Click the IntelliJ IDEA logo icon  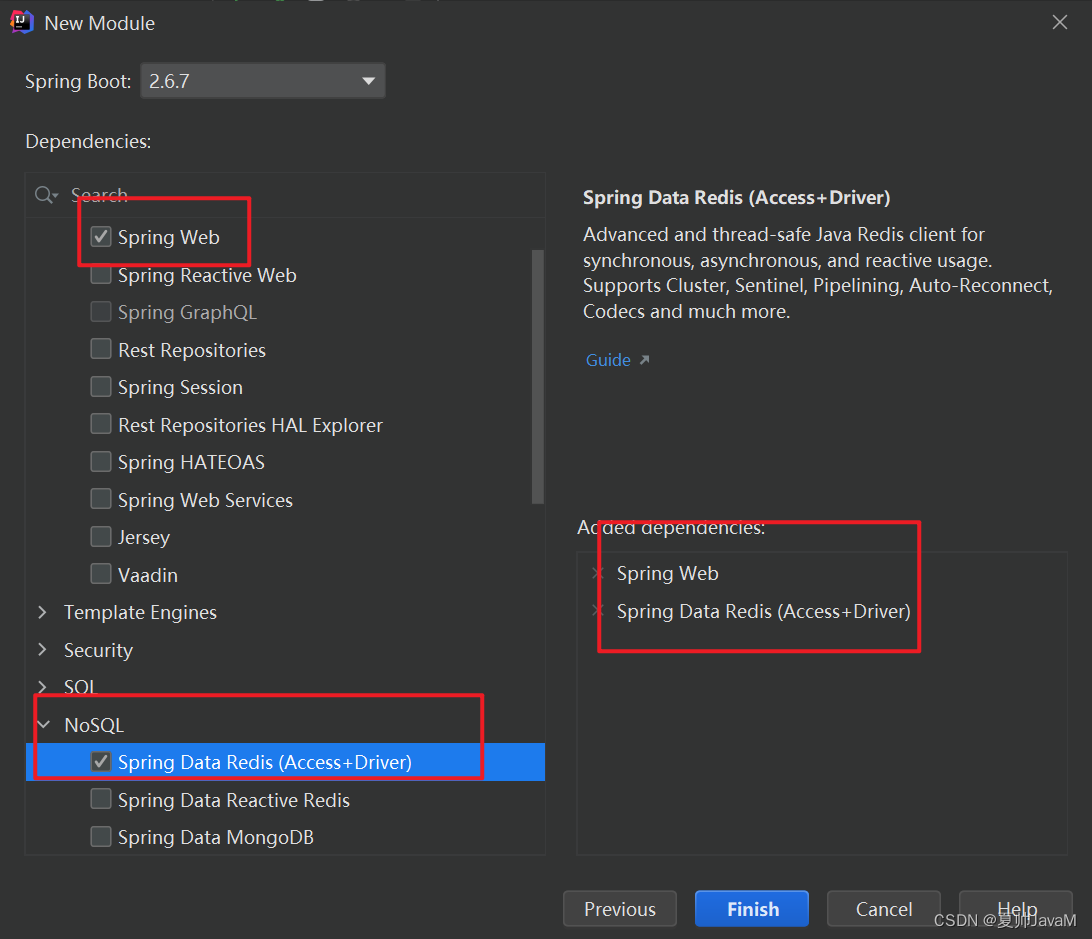22,22
